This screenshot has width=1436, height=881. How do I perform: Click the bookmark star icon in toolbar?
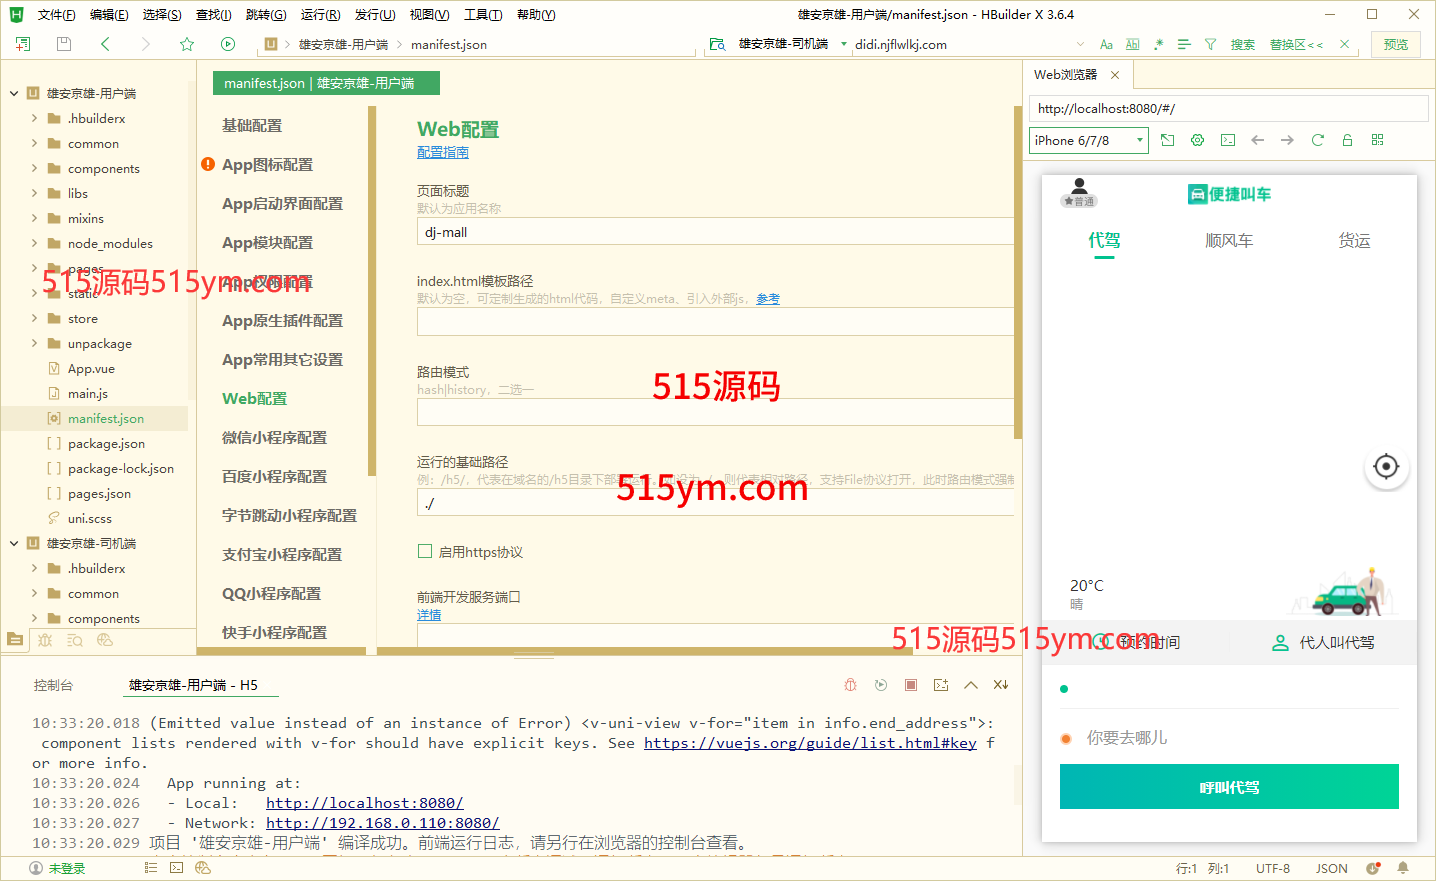click(187, 44)
